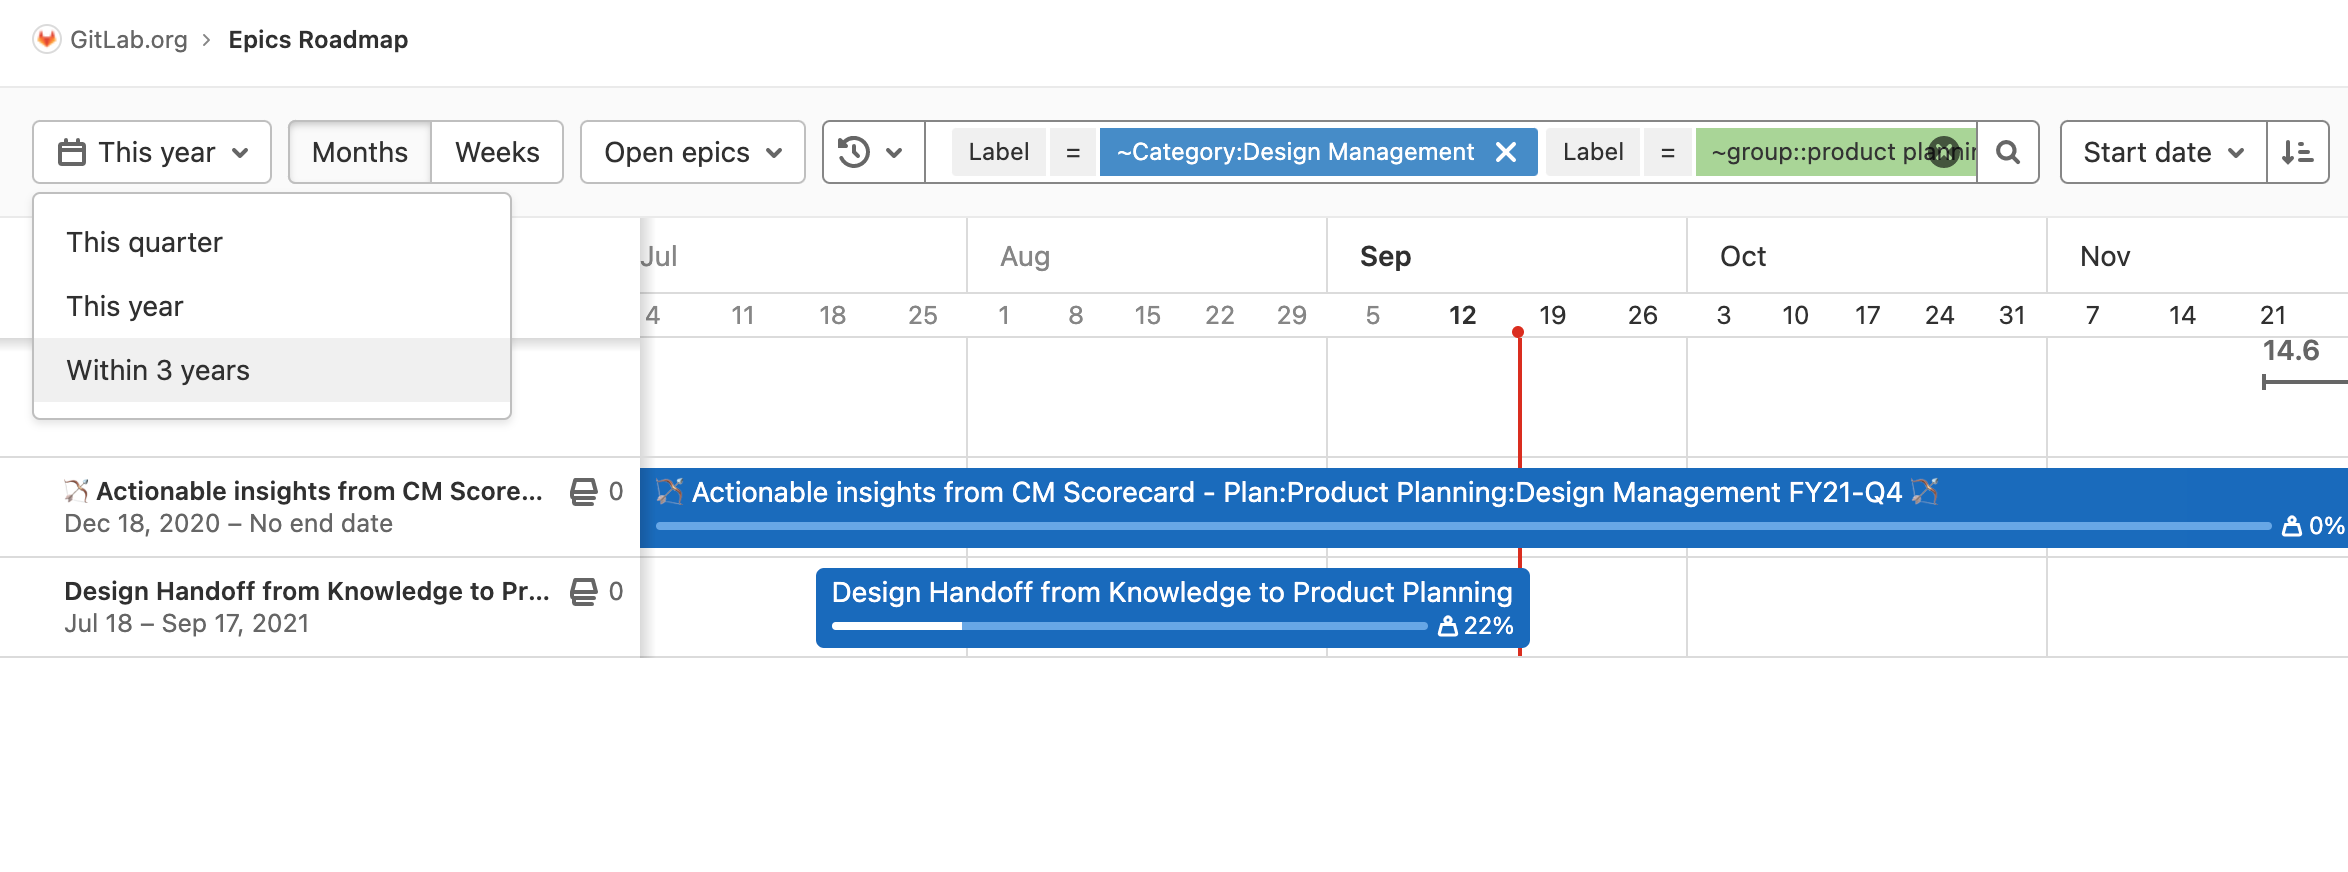Select Within 3 years timeframe

(x=157, y=370)
